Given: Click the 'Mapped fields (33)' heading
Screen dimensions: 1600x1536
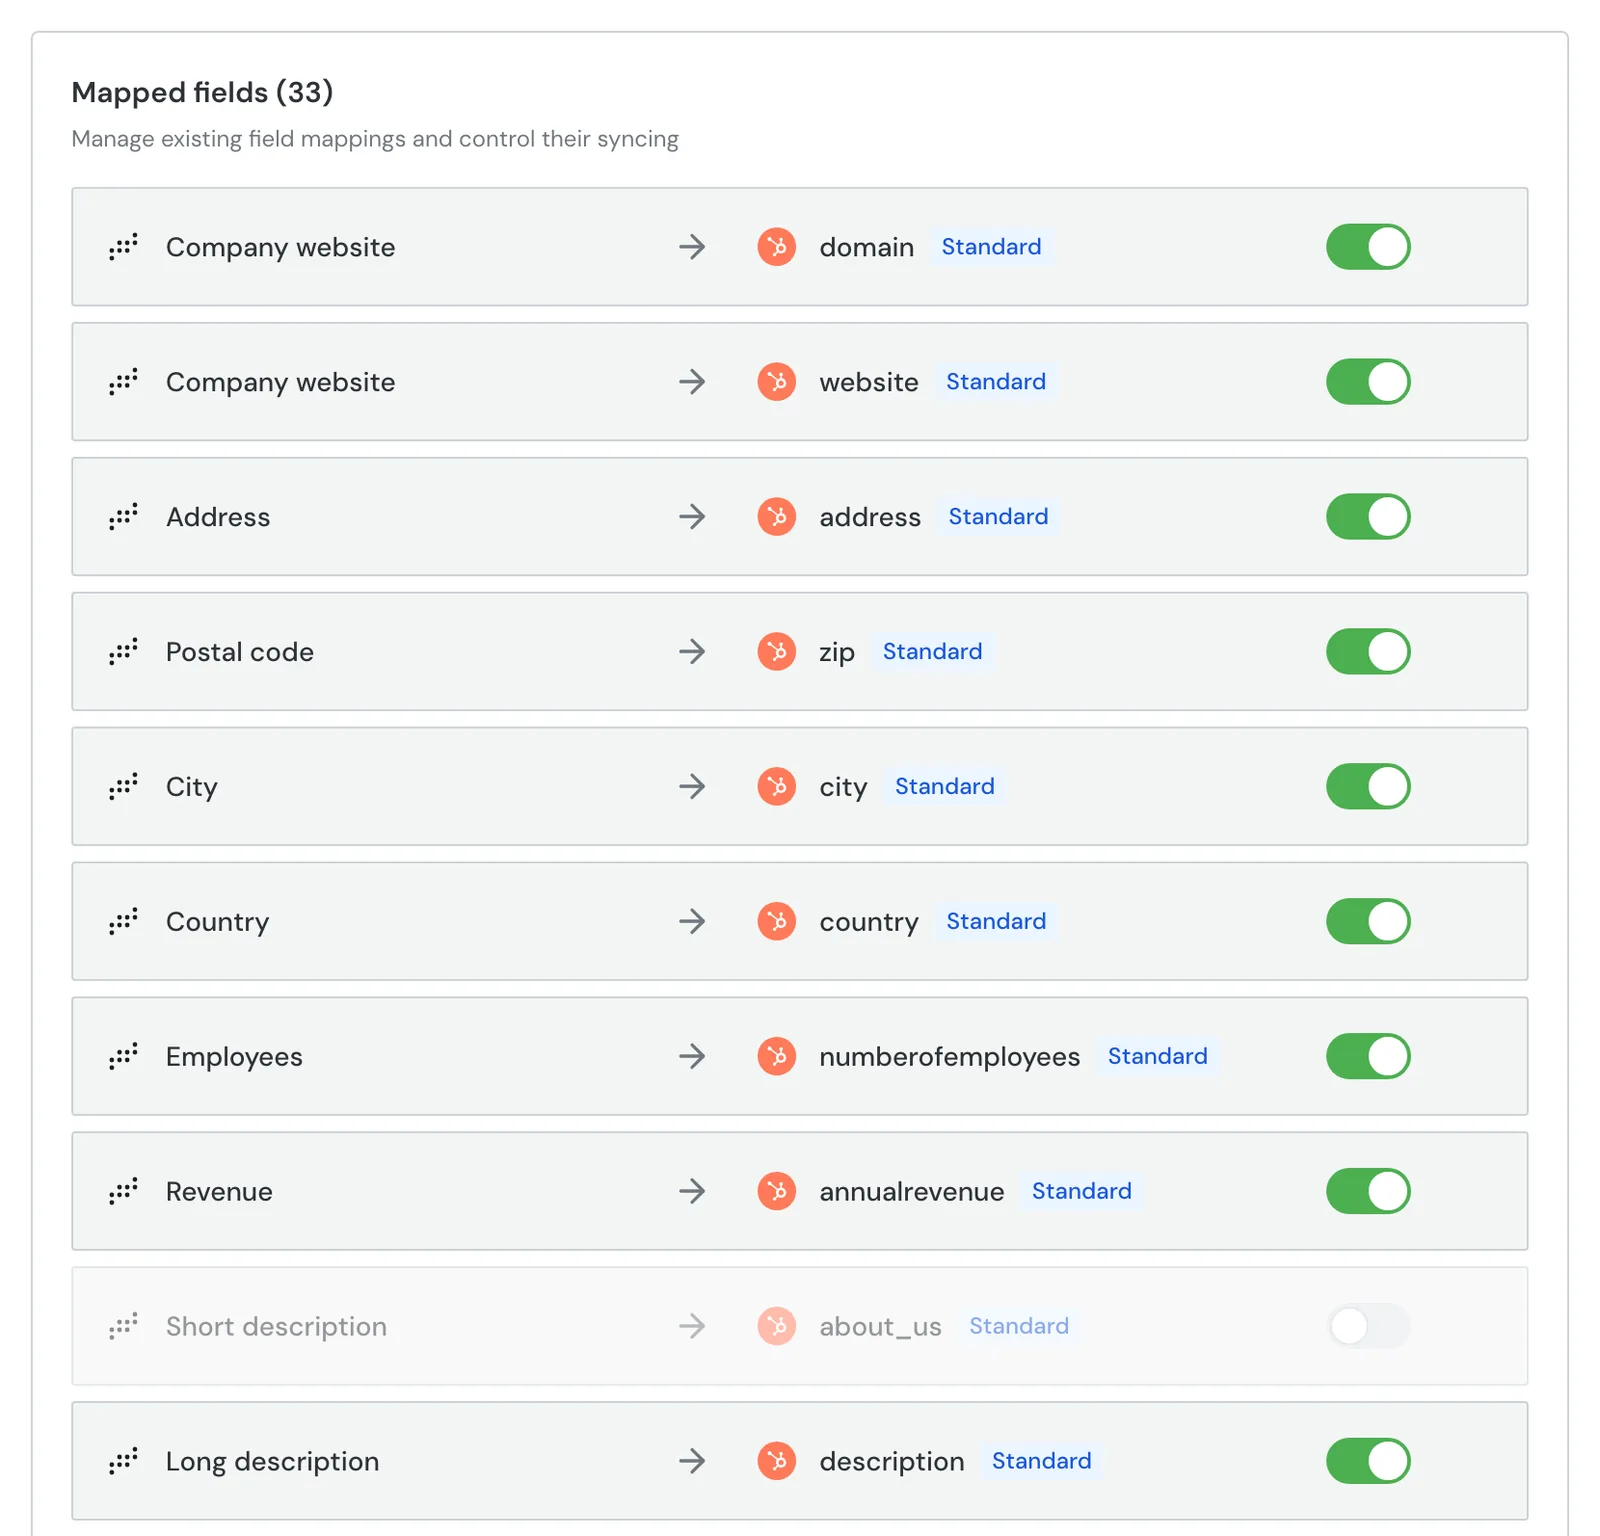Looking at the screenshot, I should pyautogui.click(x=202, y=92).
